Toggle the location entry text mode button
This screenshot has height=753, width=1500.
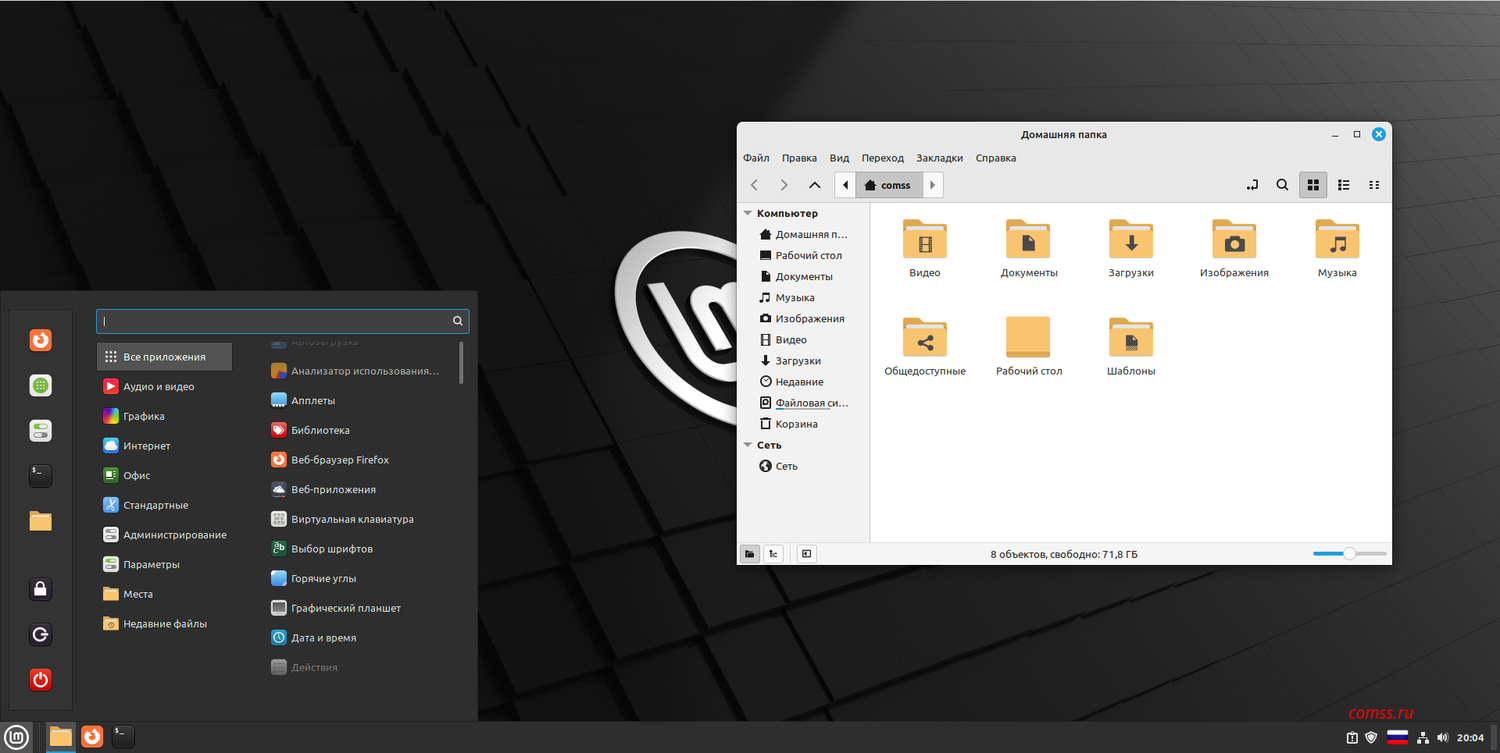(x=1251, y=185)
